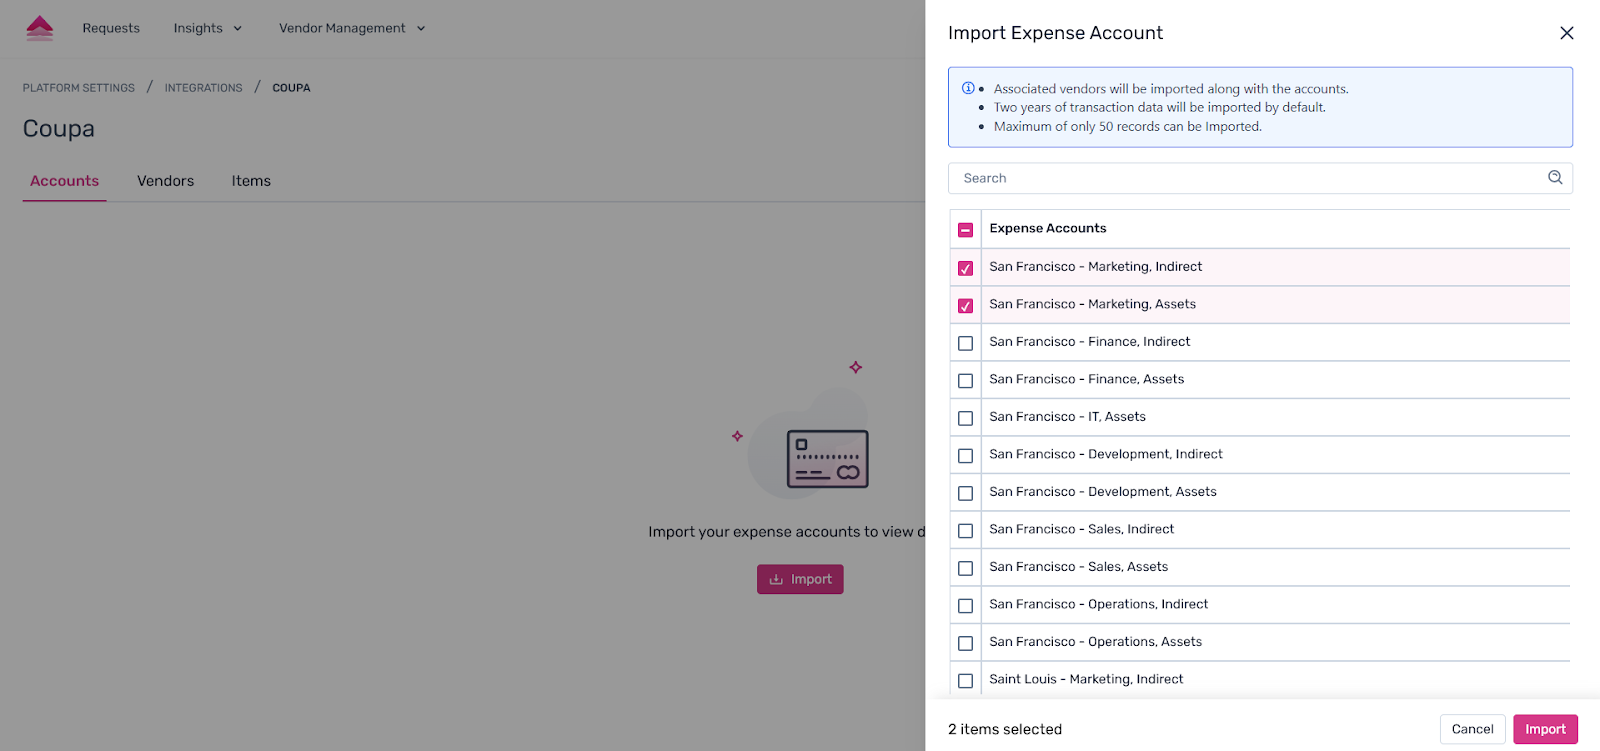This screenshot has height=751, width=1600.
Task: Check San Francisco - IT, Assets
Action: [965, 418]
